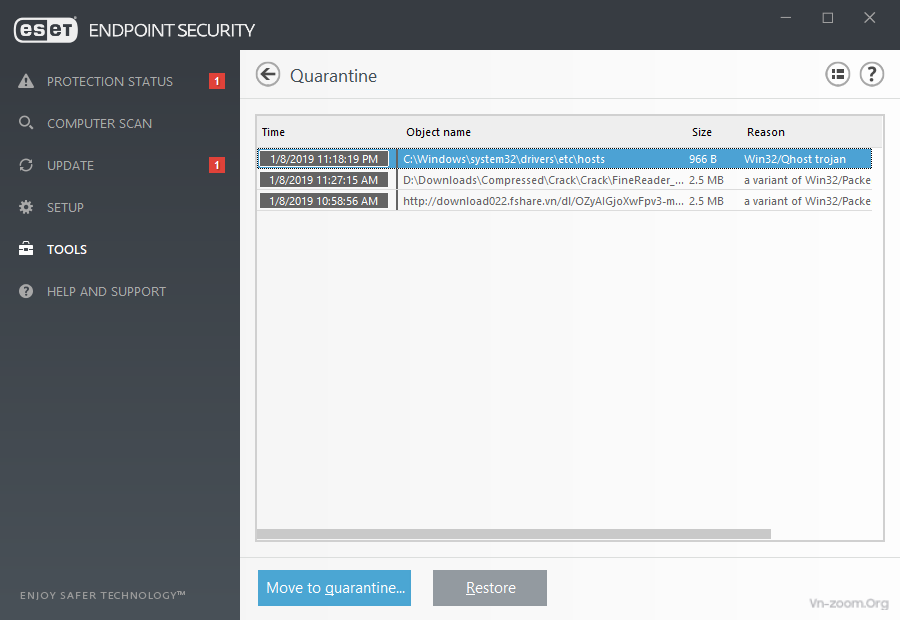Open the Protection Status section
Viewport: 900px width, 620px height.
point(110,82)
